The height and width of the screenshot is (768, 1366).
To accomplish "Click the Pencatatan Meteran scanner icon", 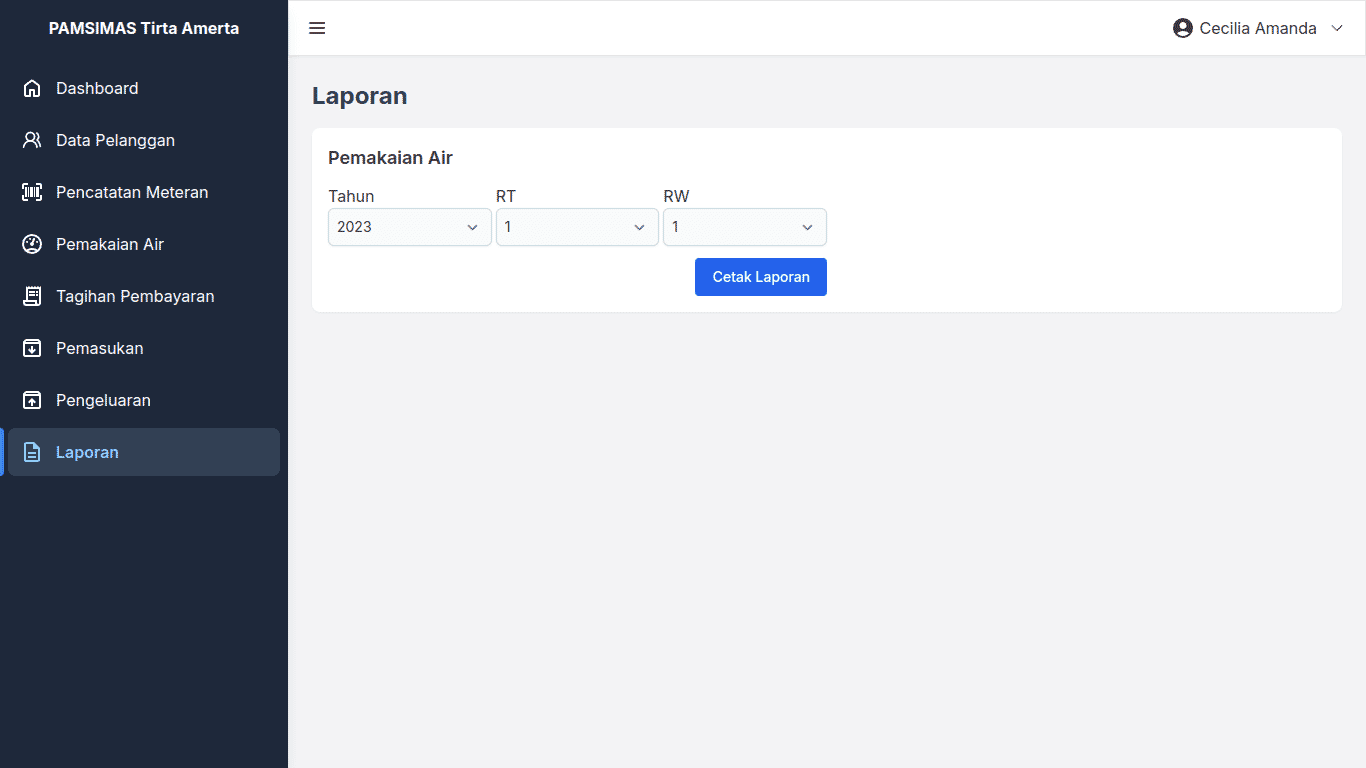I will [32, 192].
